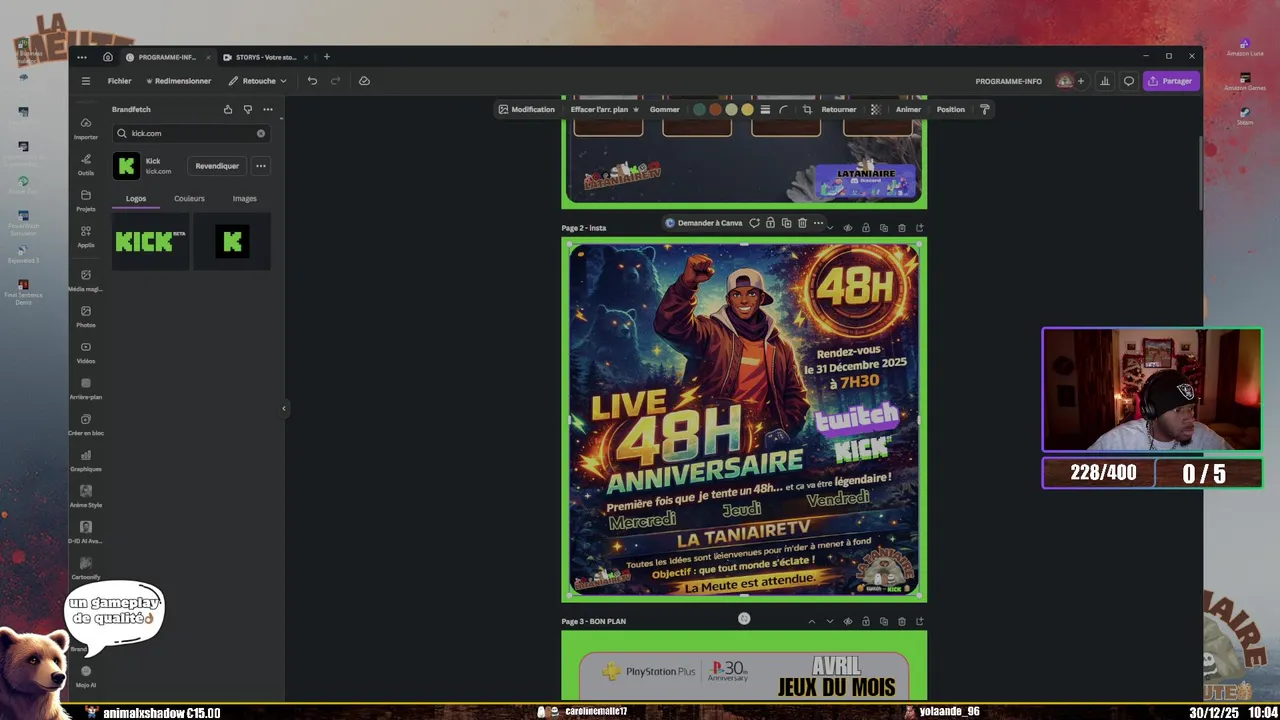
Task: Open the D-ID AI Avatars app
Action: coord(85,532)
